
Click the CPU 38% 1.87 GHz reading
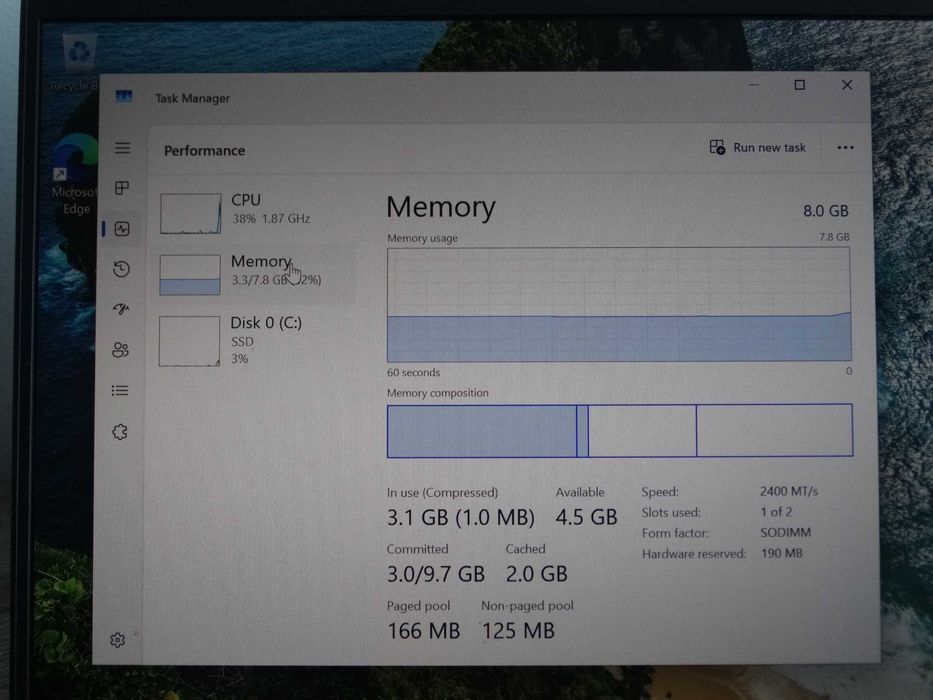click(x=271, y=218)
